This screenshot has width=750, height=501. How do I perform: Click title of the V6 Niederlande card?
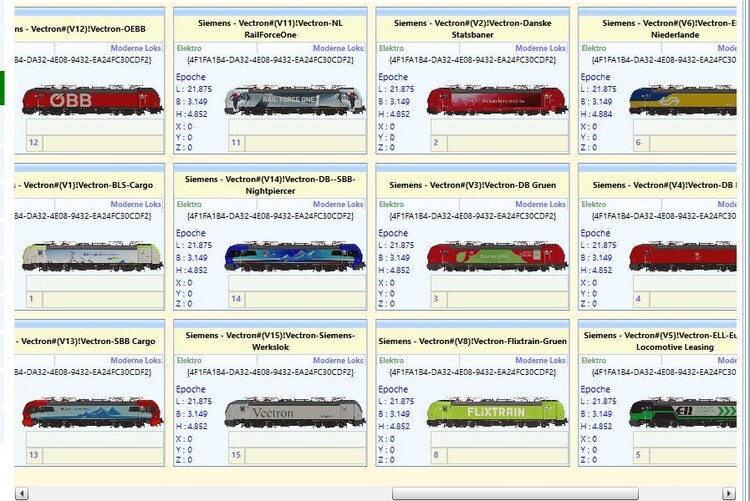click(669, 29)
